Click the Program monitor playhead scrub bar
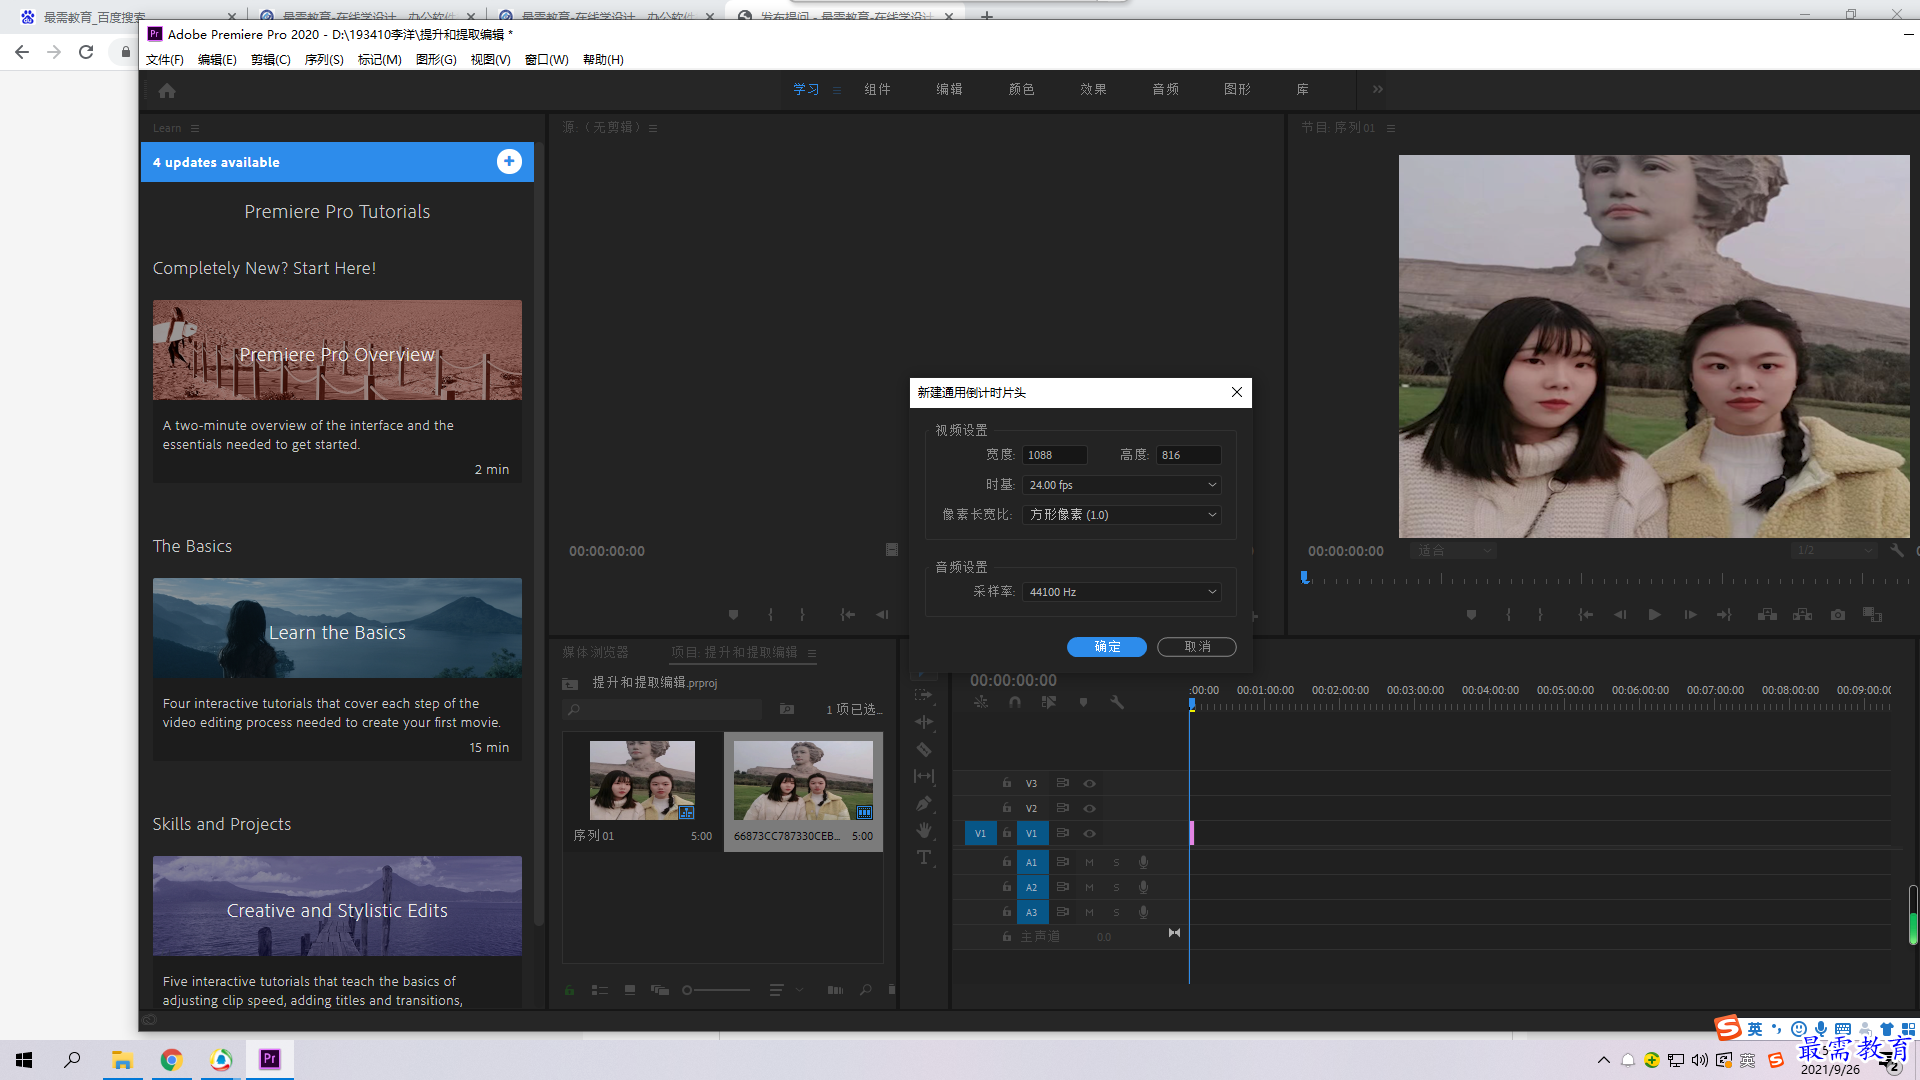The height and width of the screenshot is (1080, 1920). point(1606,579)
